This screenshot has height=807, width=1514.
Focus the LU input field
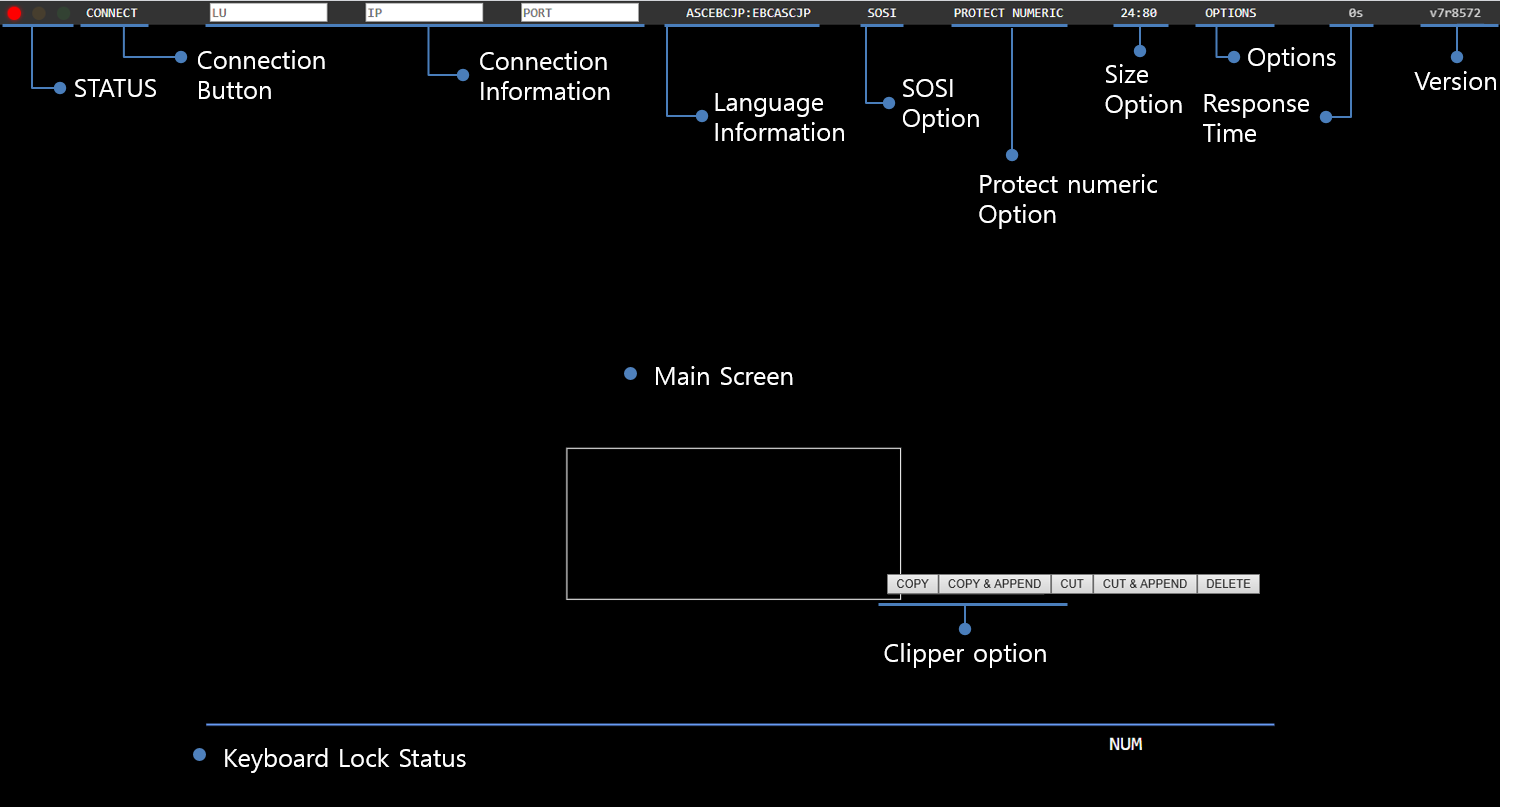pos(268,13)
